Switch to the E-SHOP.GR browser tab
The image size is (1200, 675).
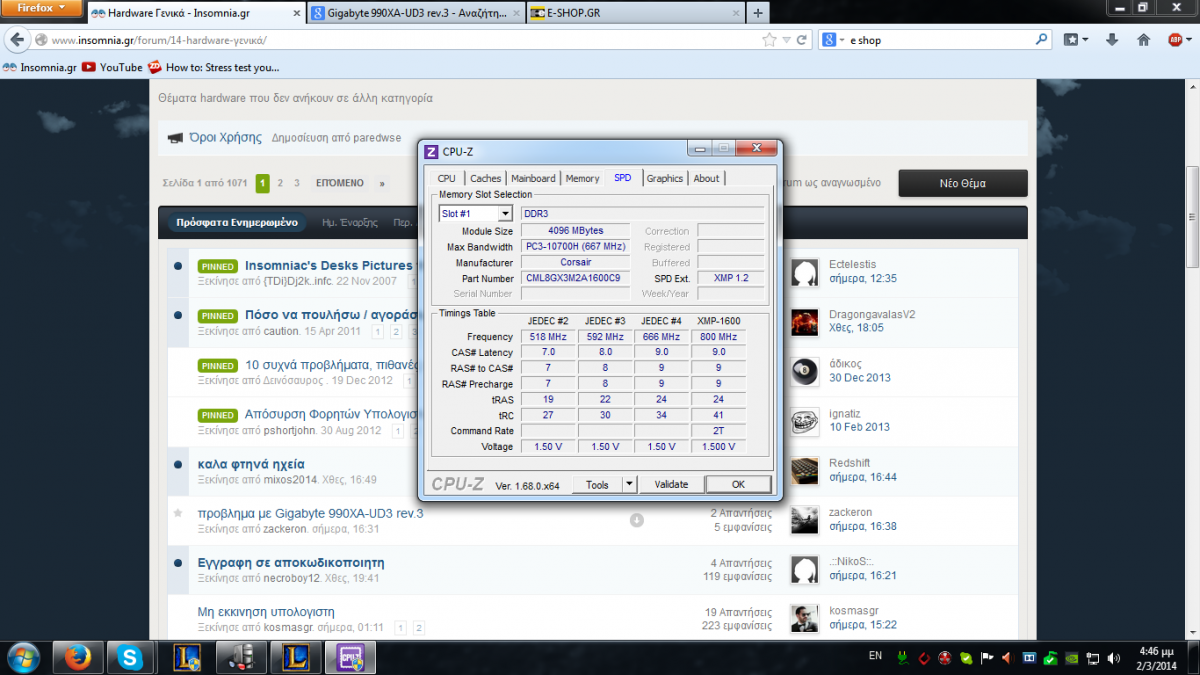[634, 13]
